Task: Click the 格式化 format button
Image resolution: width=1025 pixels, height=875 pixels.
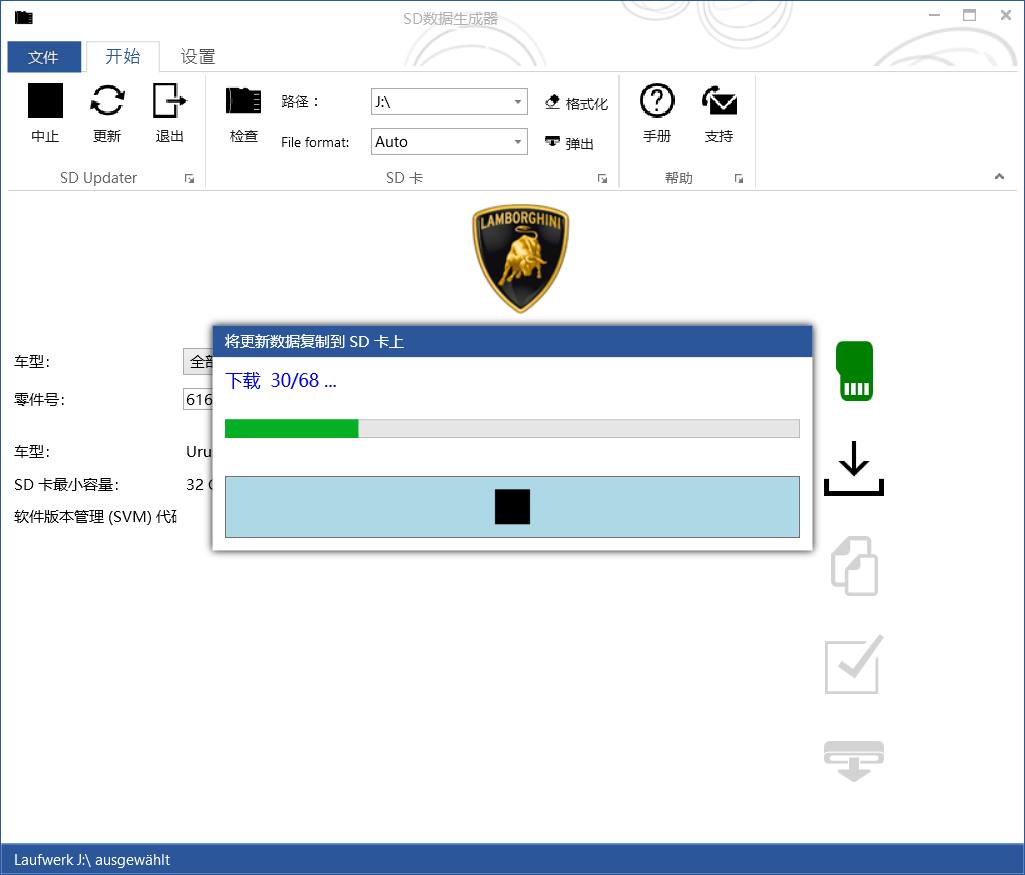Action: click(x=576, y=103)
